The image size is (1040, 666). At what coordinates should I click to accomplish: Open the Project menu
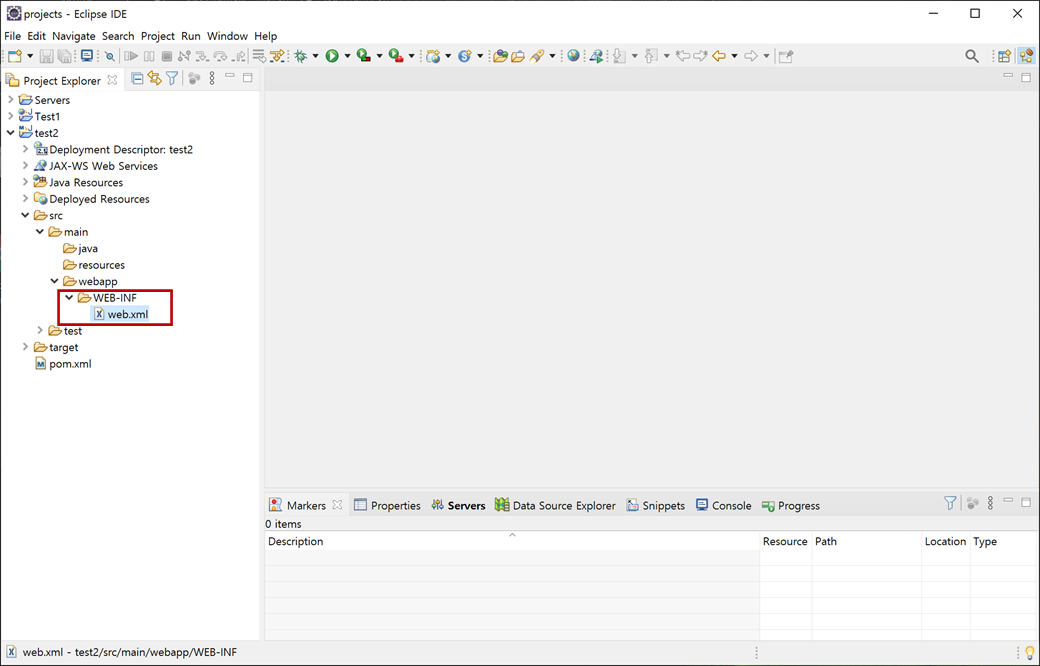(158, 36)
